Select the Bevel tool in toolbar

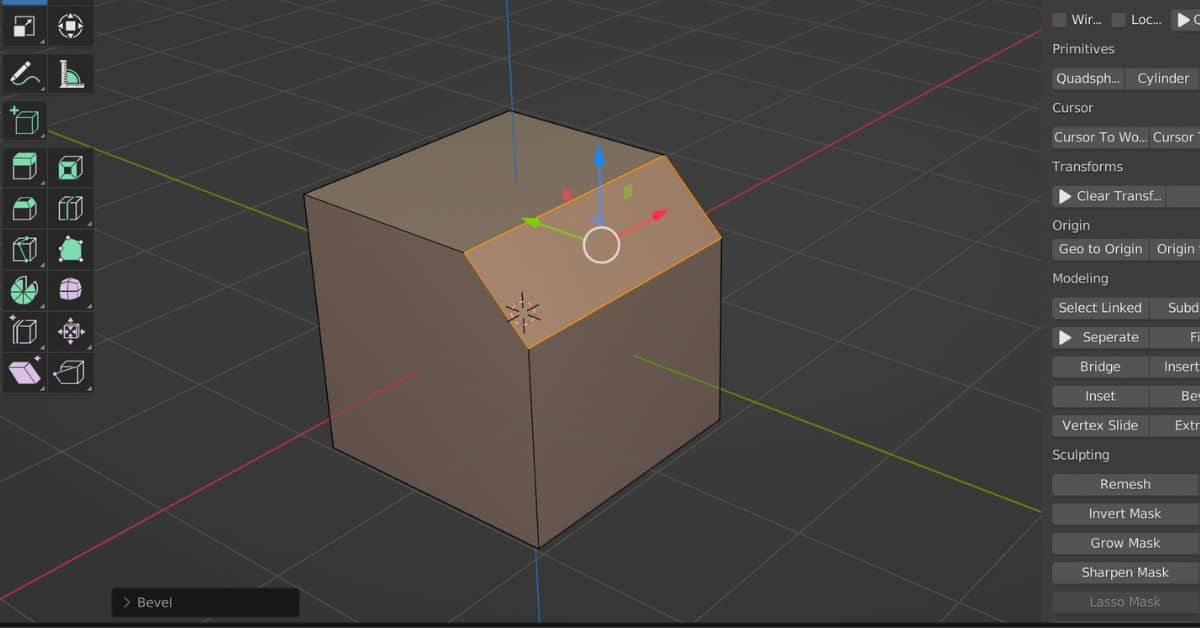pos(24,208)
